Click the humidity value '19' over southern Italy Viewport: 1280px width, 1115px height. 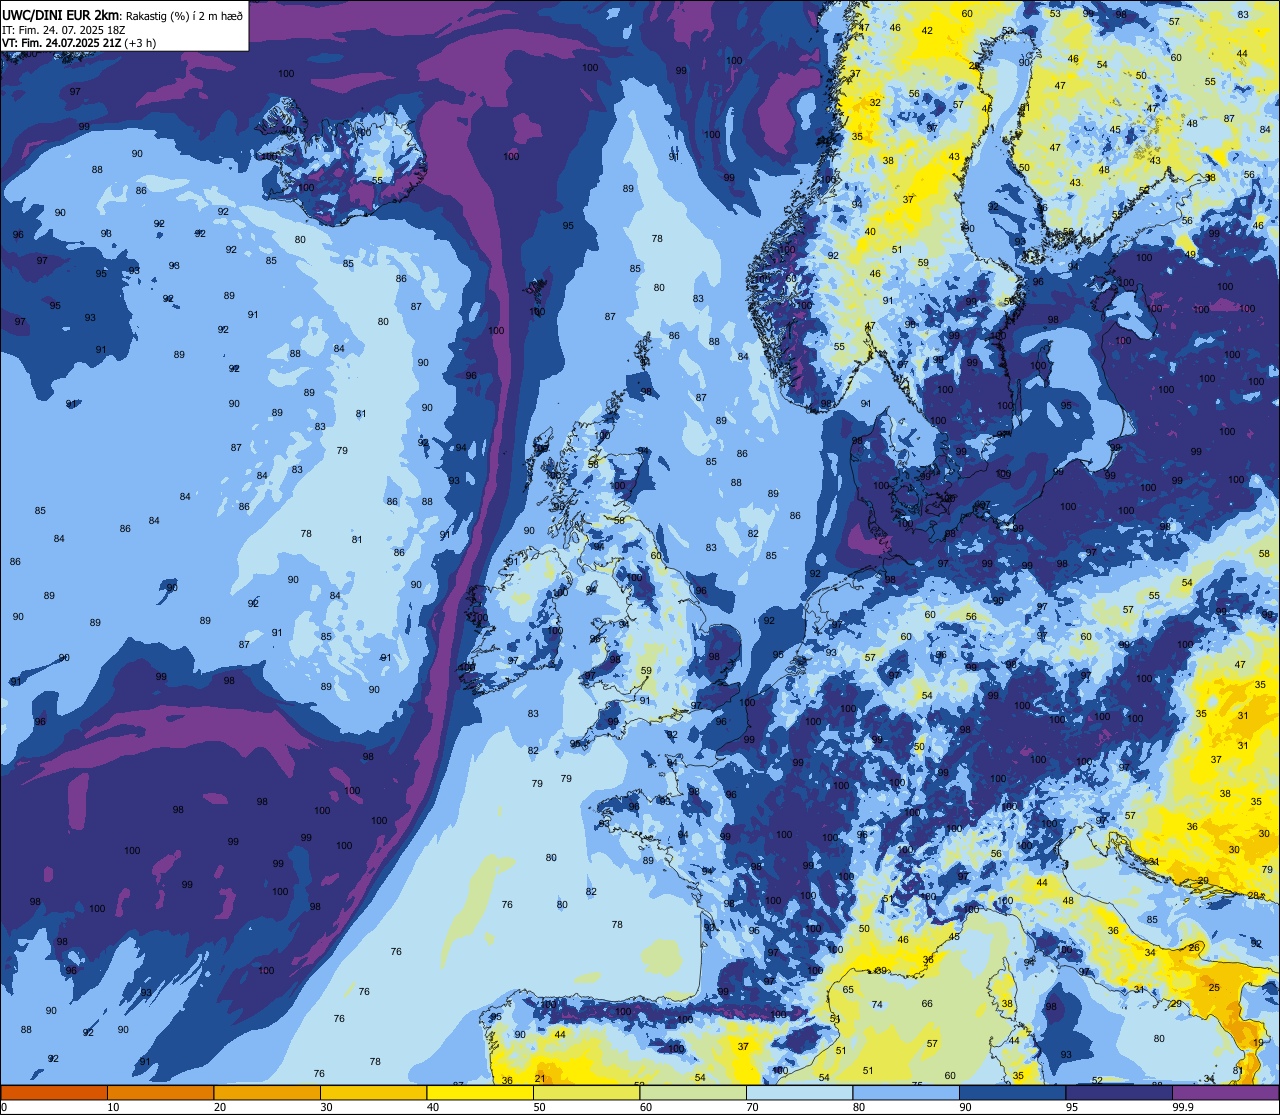pos(1258,1042)
